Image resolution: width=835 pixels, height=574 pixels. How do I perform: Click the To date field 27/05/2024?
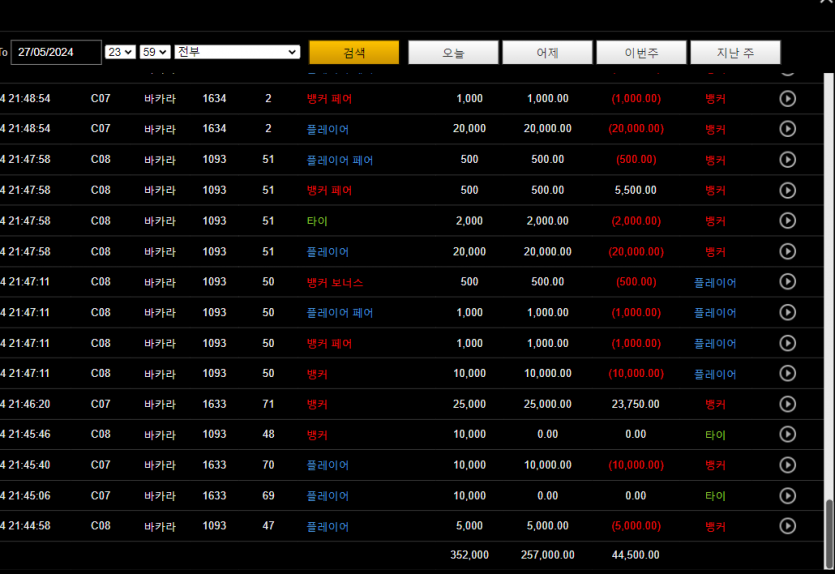pos(56,52)
